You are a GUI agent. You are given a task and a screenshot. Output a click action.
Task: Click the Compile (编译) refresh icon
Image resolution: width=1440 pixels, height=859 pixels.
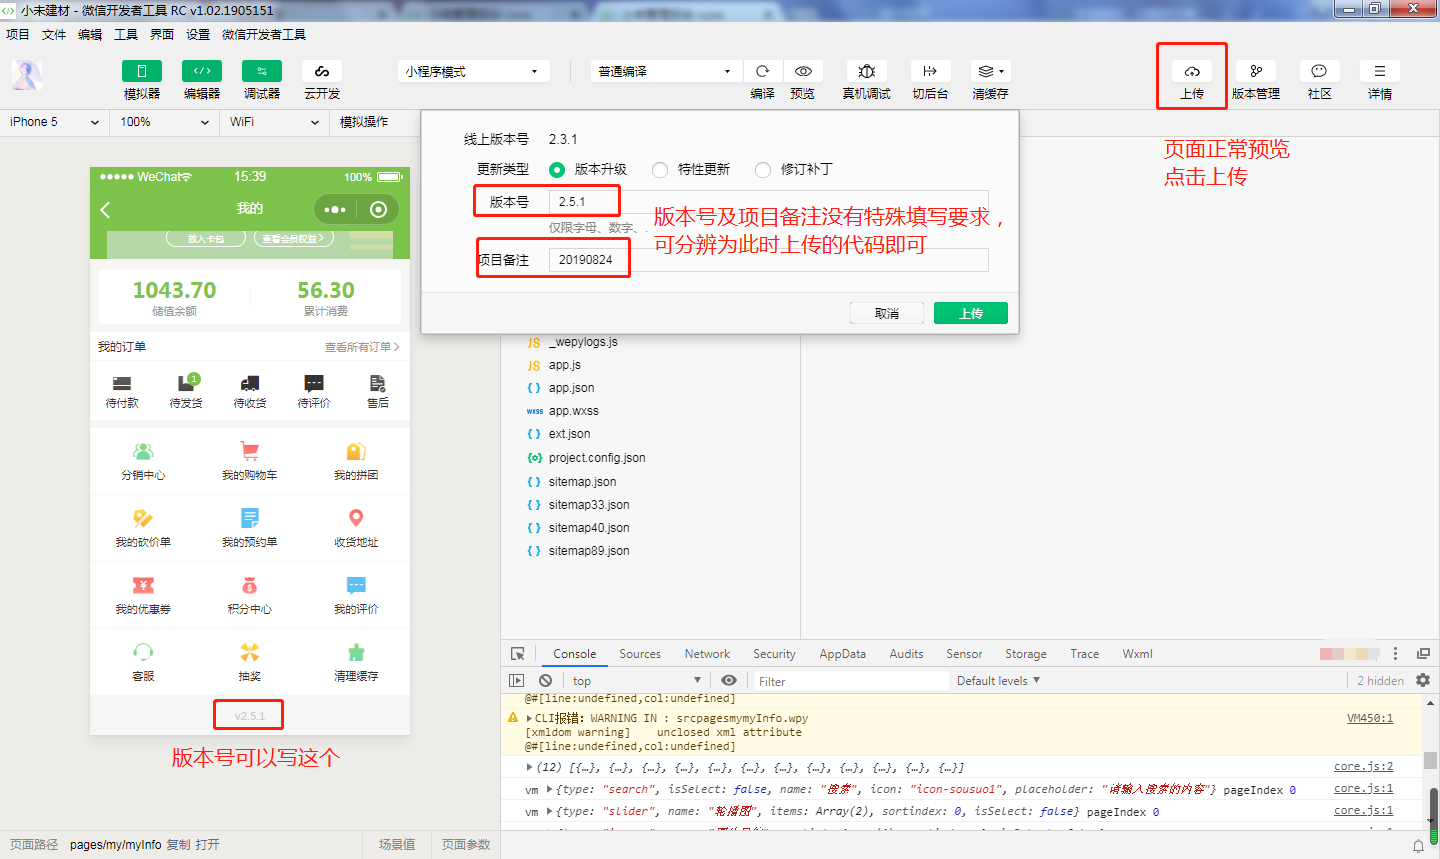click(x=762, y=71)
